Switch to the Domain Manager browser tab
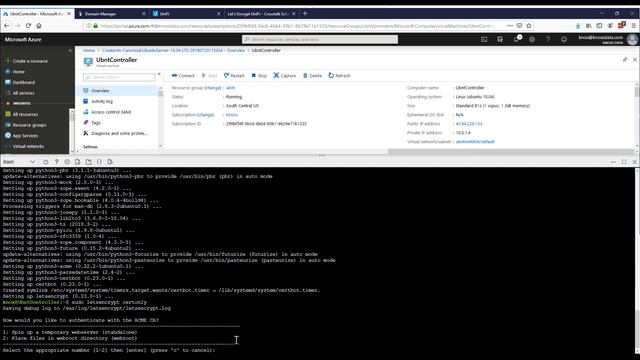 point(111,13)
